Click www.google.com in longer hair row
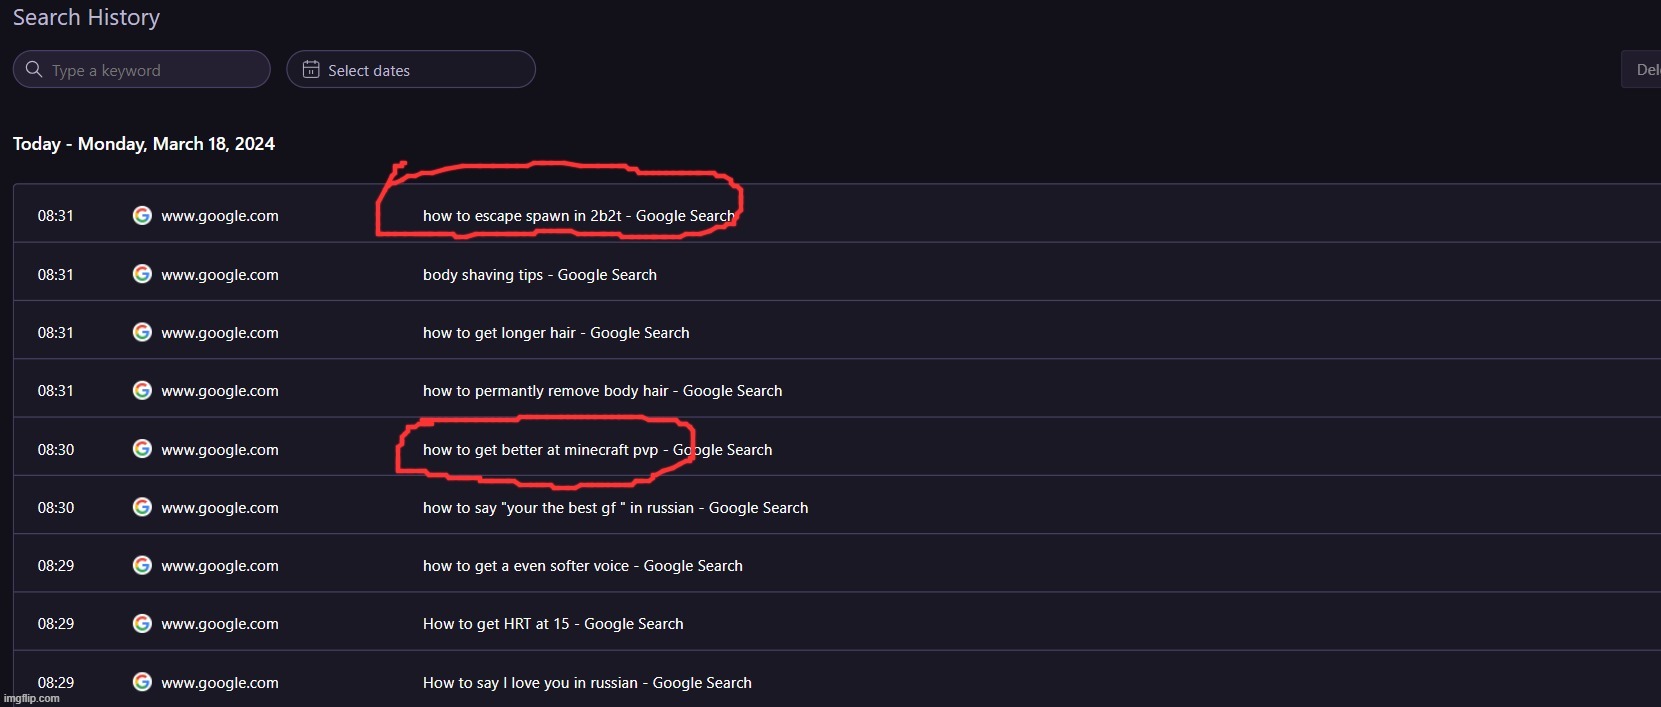Image resolution: width=1661 pixels, height=707 pixels. [220, 332]
